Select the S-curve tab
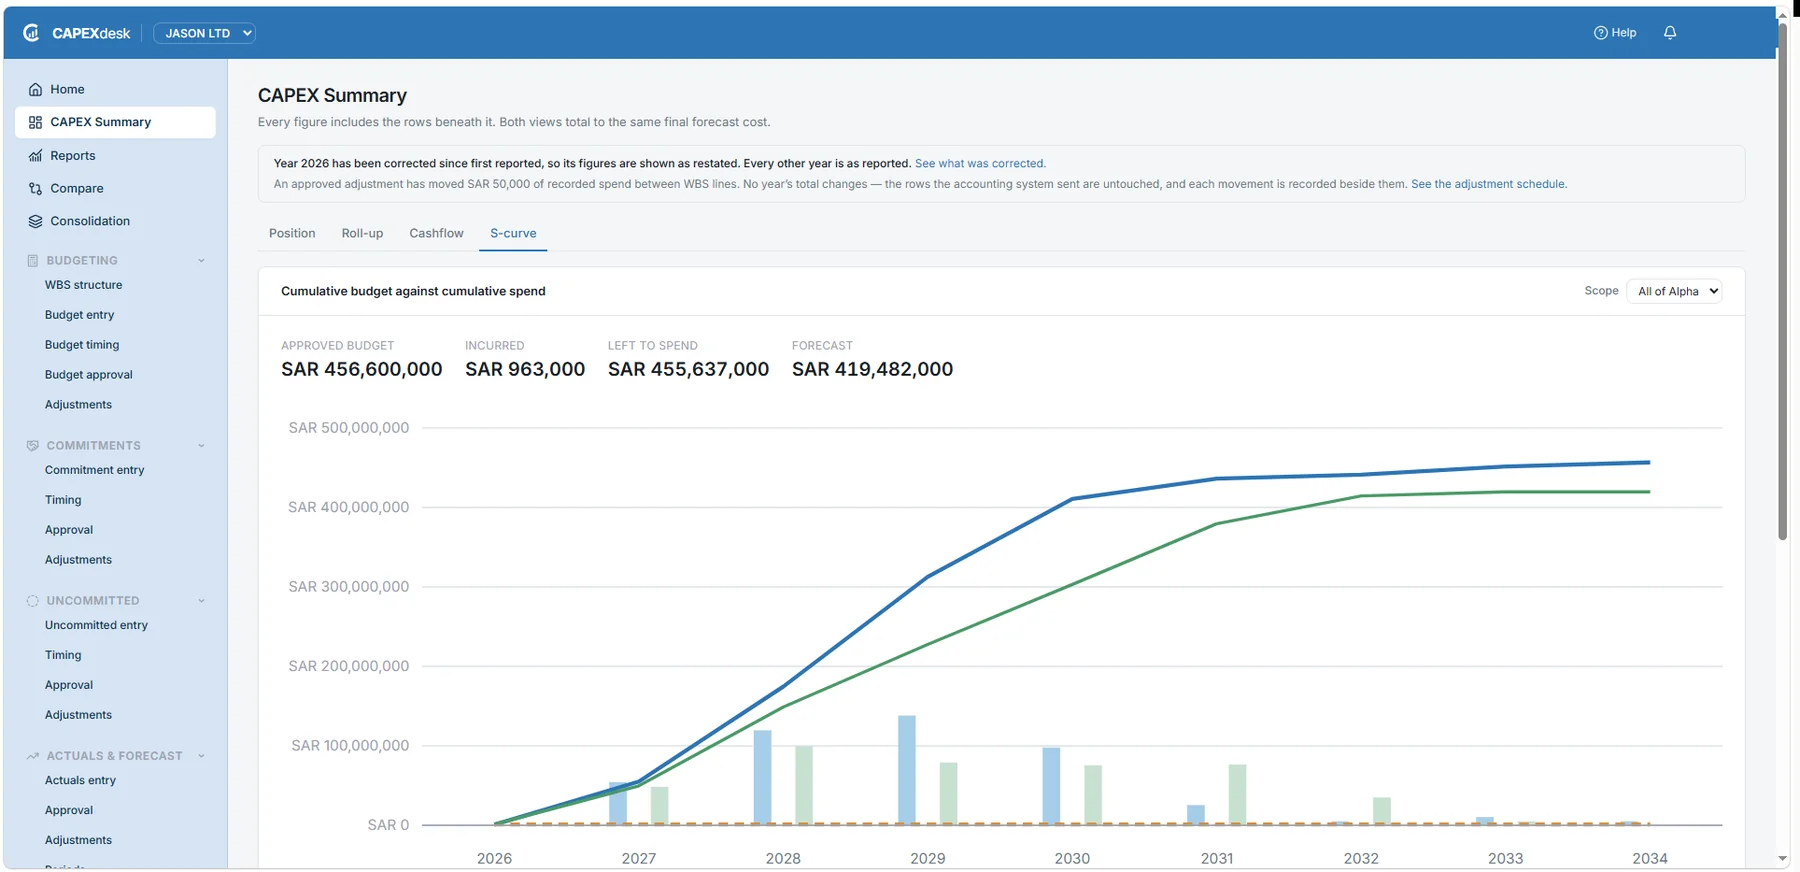Screen dimensions: 1800x872 (513, 233)
